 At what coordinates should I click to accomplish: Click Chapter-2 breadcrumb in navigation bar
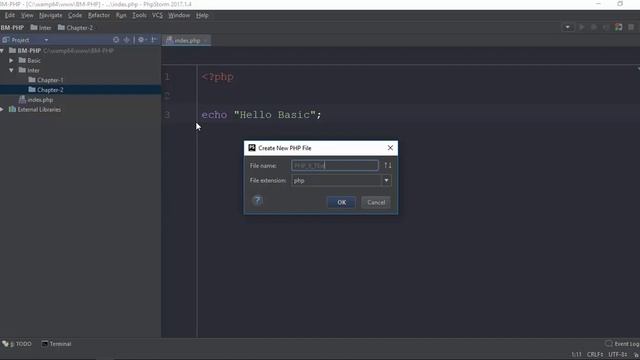(76, 28)
